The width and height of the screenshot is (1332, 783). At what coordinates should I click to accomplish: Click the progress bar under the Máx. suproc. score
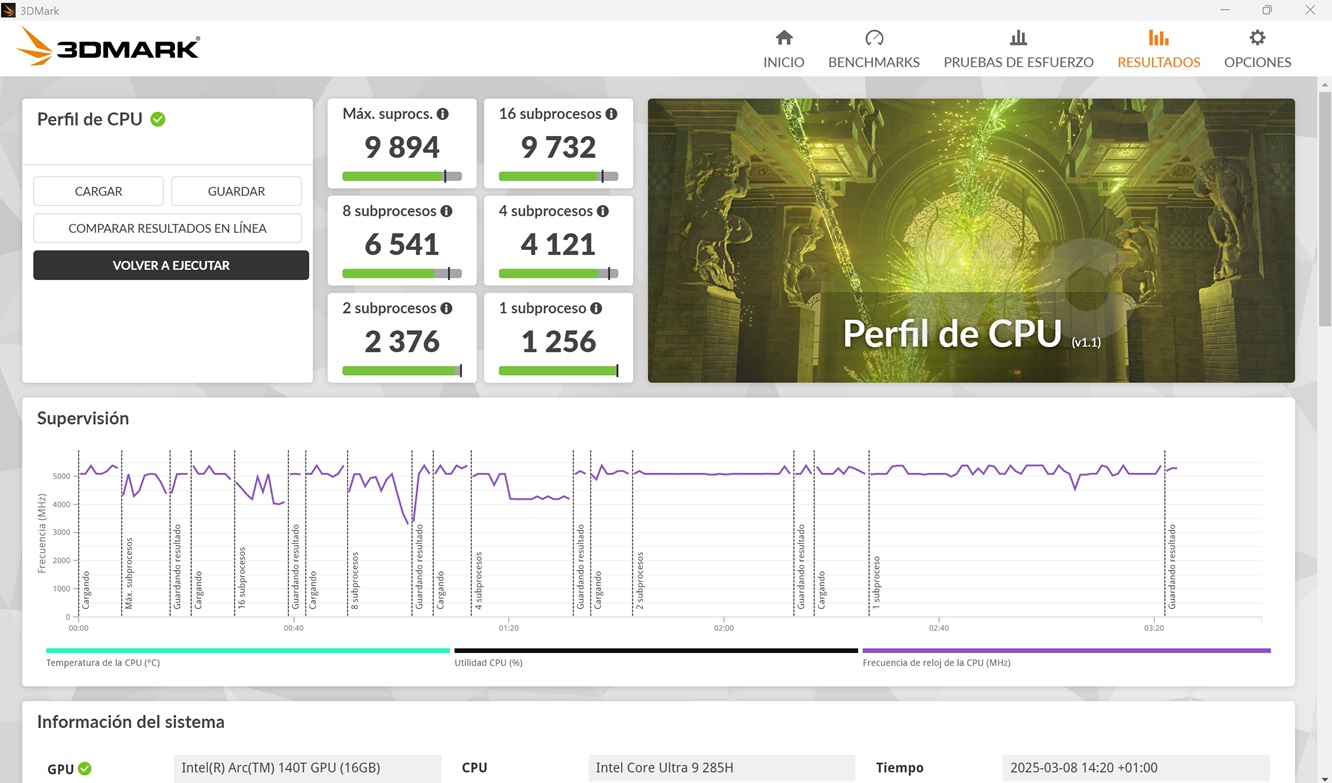click(x=401, y=175)
